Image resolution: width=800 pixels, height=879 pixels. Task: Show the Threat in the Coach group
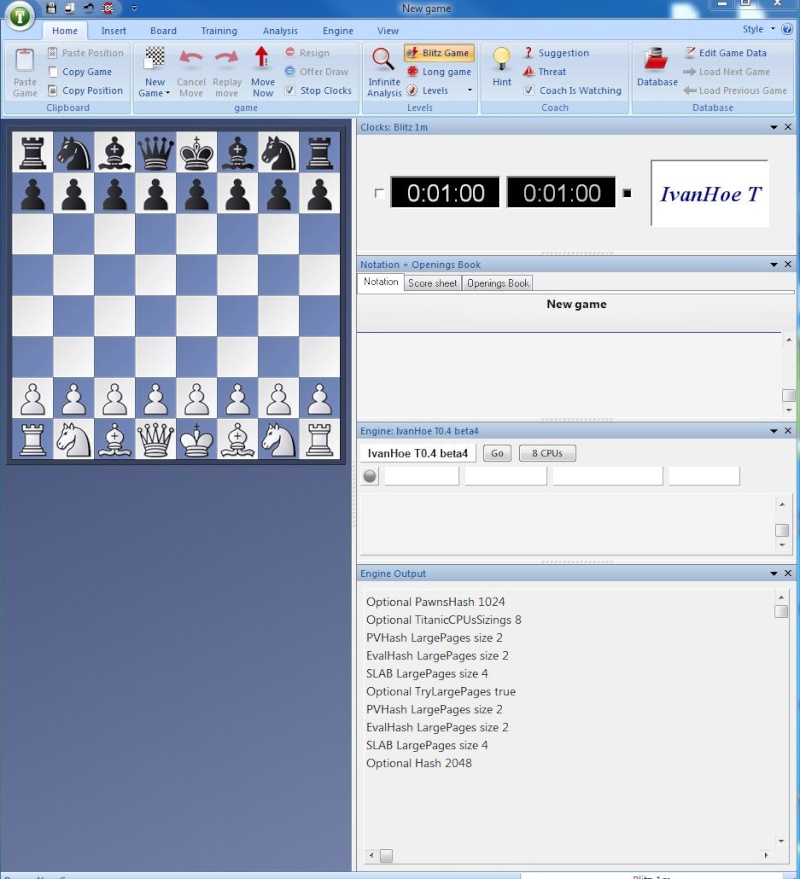[x=544, y=72]
